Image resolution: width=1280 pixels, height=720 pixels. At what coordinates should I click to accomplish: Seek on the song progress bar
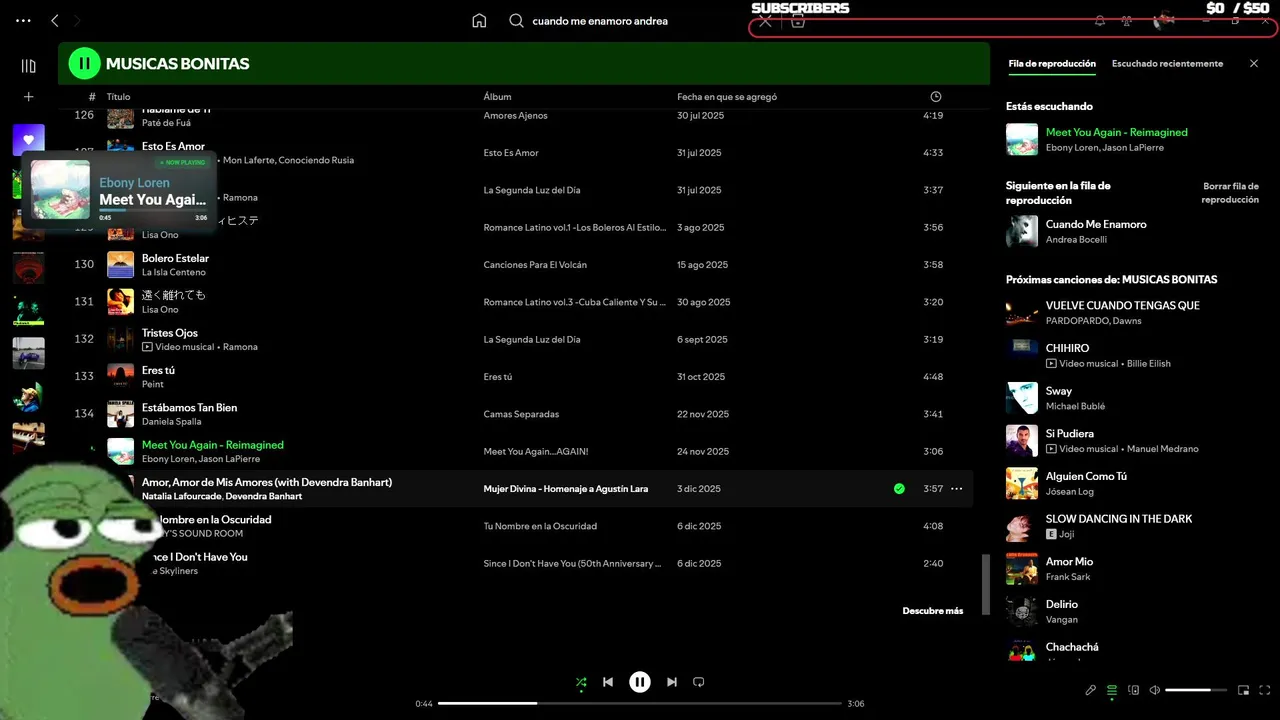tap(640, 704)
